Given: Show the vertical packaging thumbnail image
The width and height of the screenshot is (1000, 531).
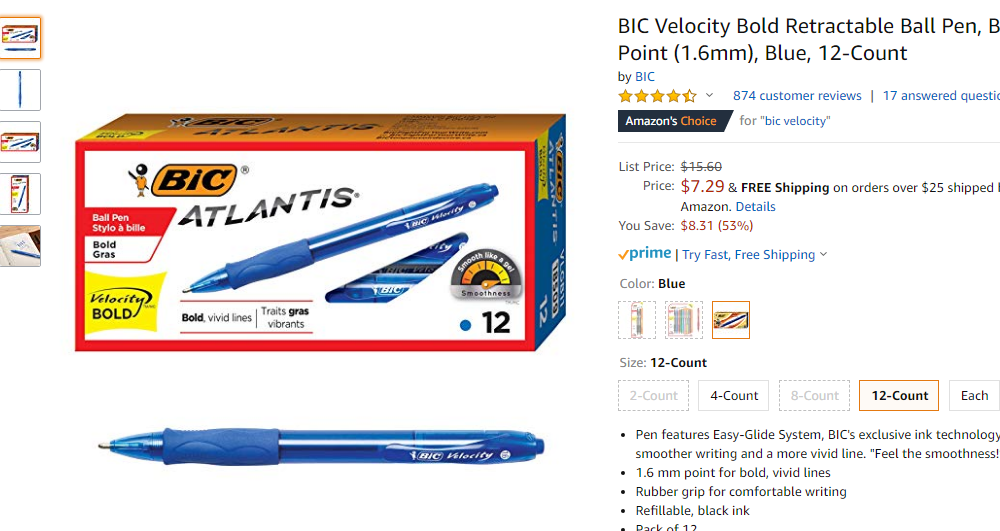Looking at the screenshot, I should pyautogui.click(x=20, y=194).
